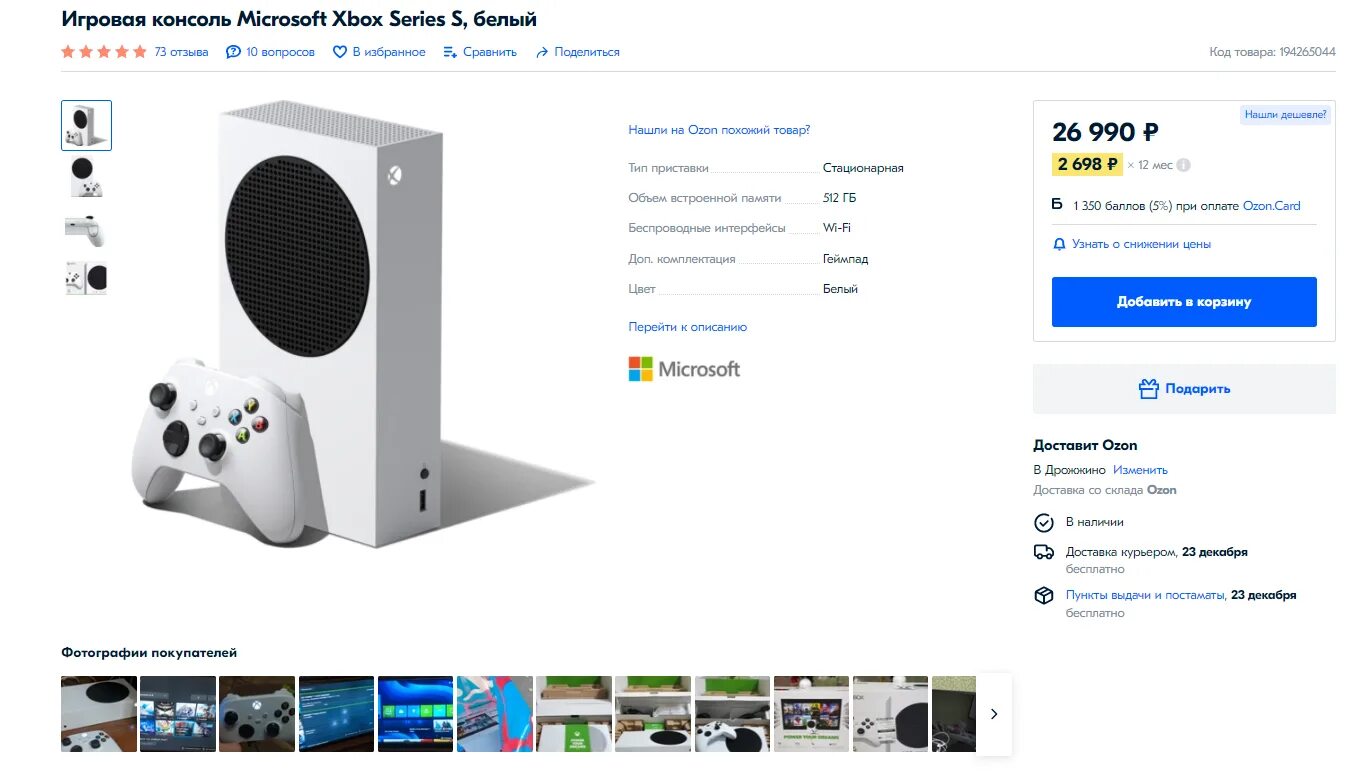Select third thumbnail showing side view
This screenshot has height=771, width=1353.
click(x=86, y=229)
